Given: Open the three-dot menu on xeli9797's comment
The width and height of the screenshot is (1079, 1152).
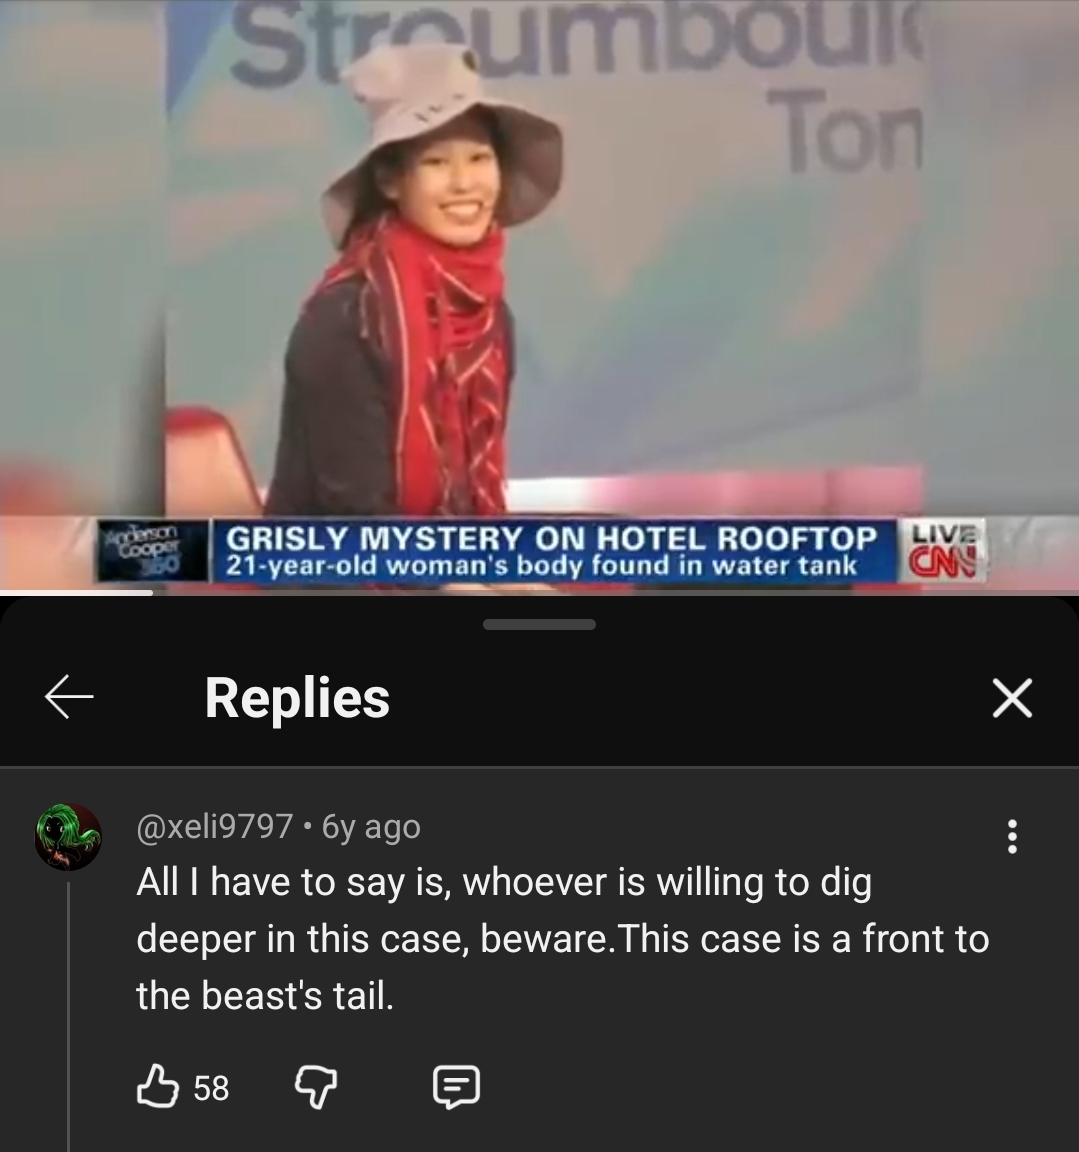Looking at the screenshot, I should pos(1011,836).
